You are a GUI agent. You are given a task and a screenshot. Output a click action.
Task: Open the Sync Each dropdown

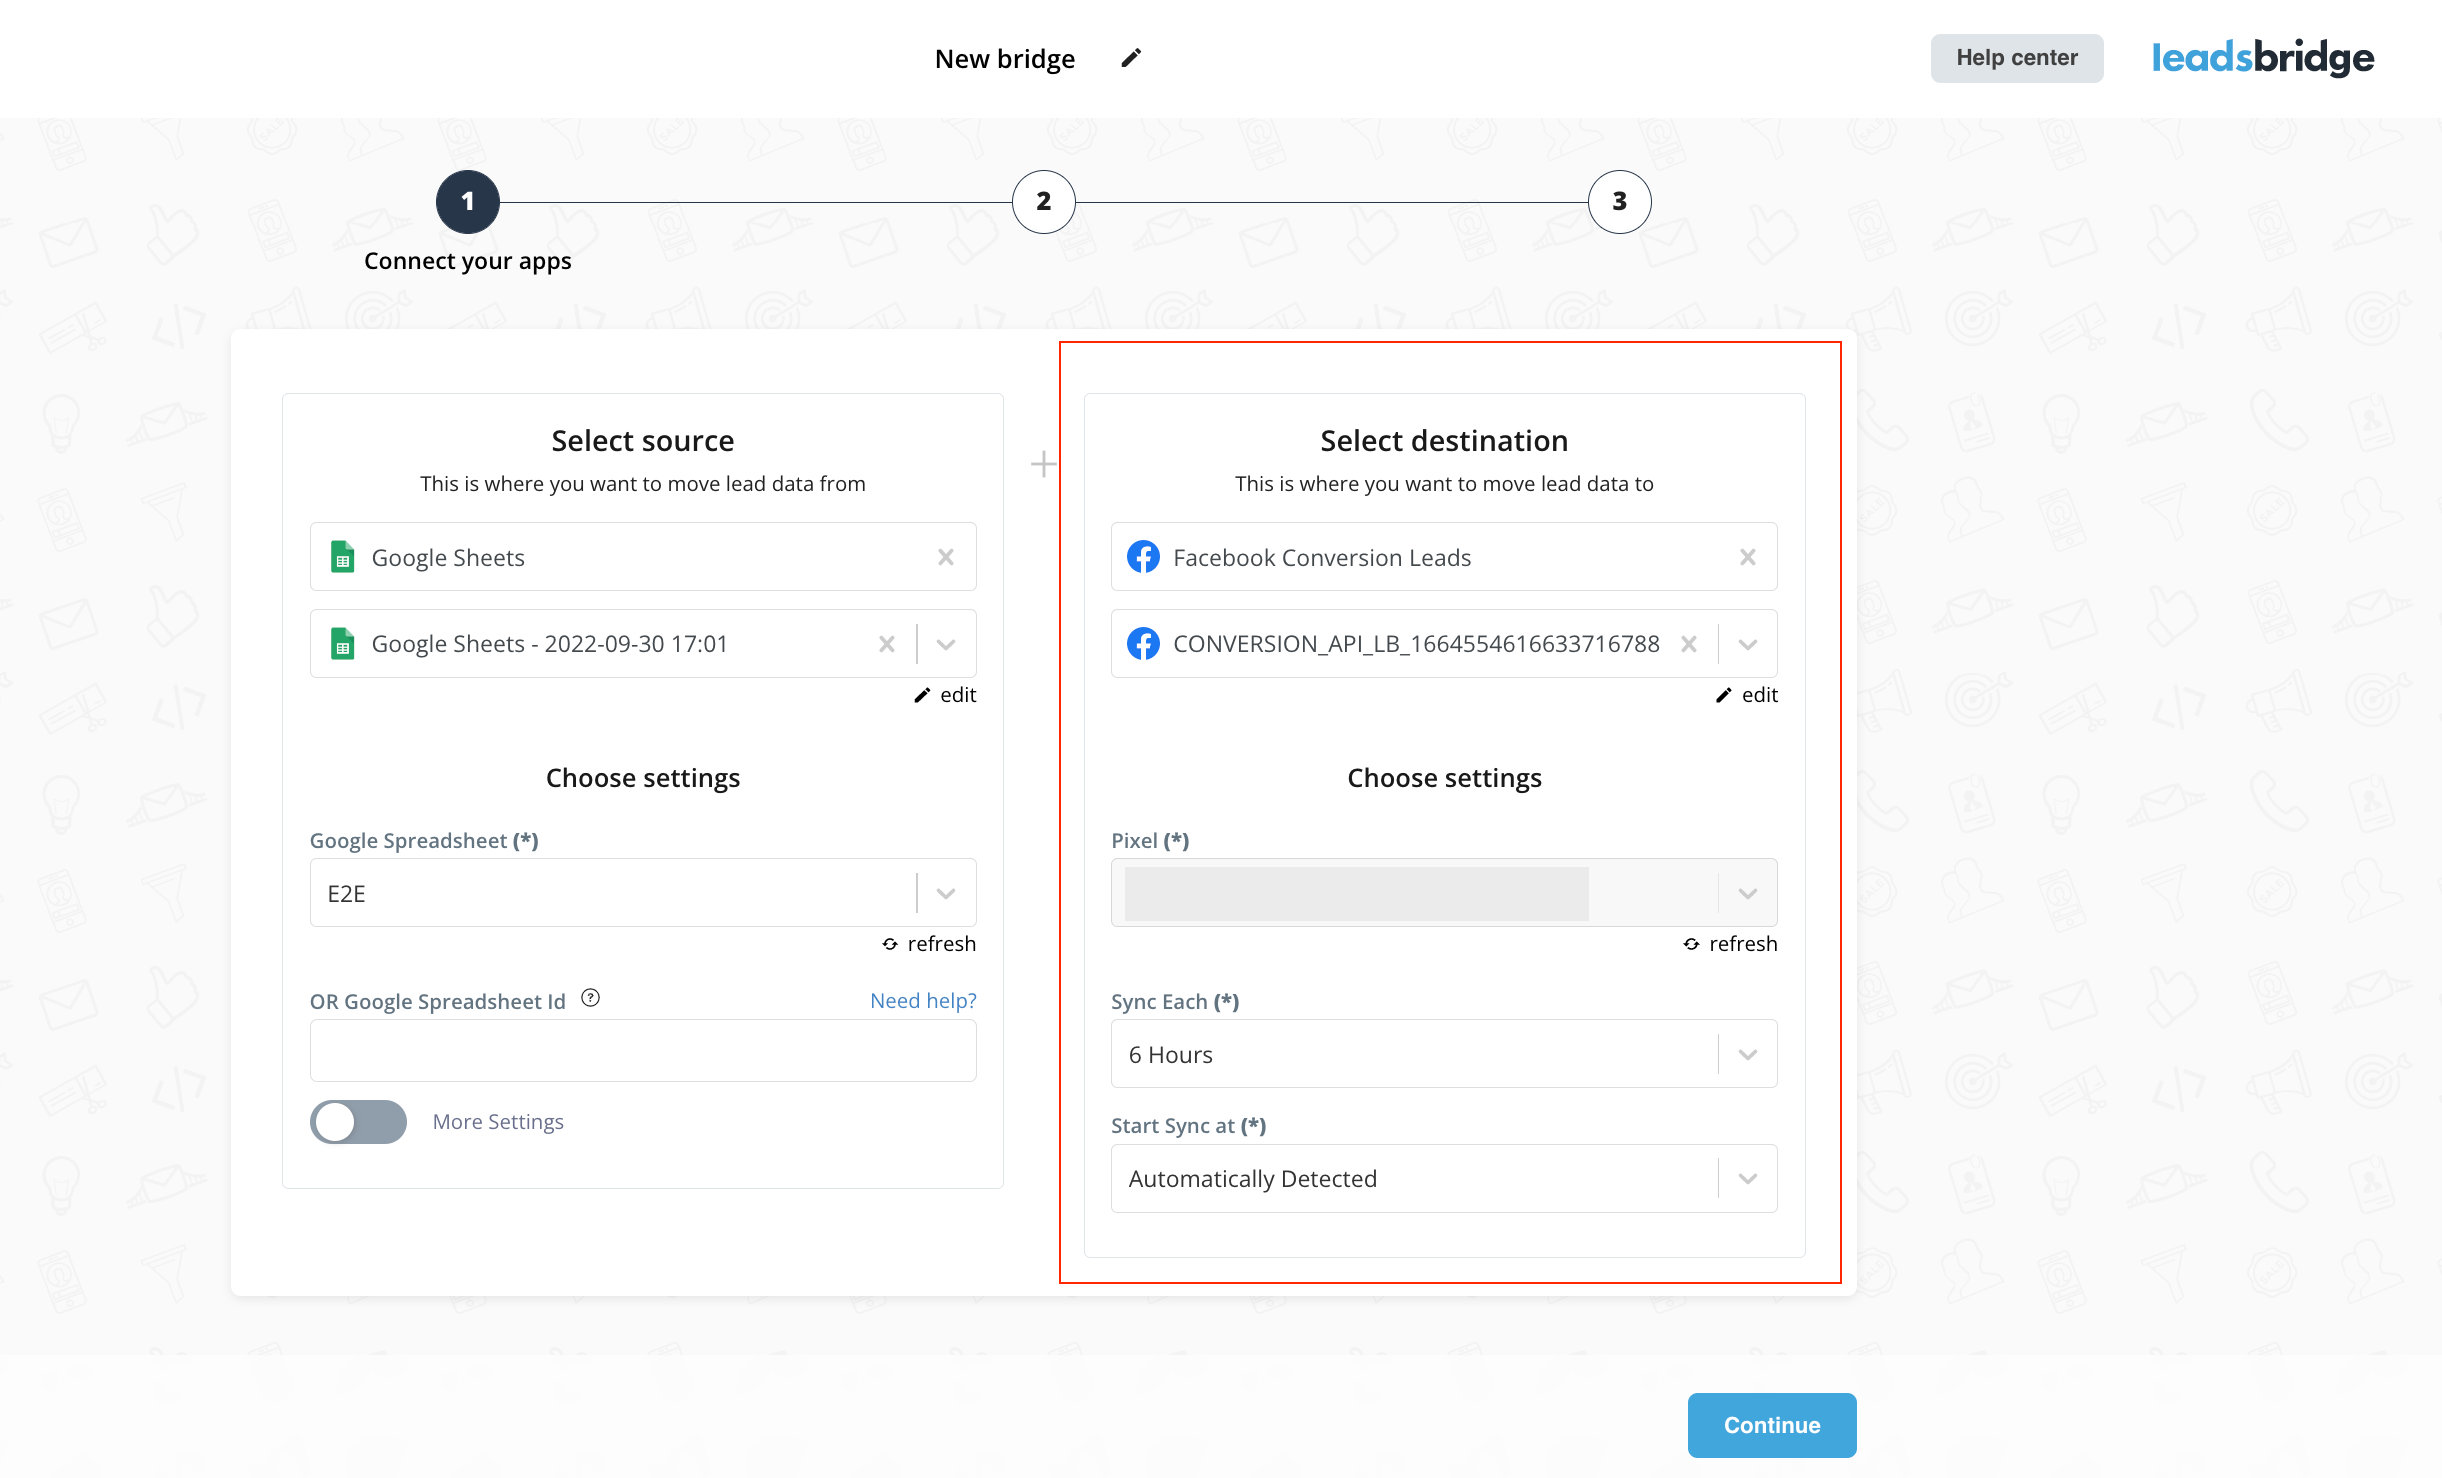pos(1444,1054)
